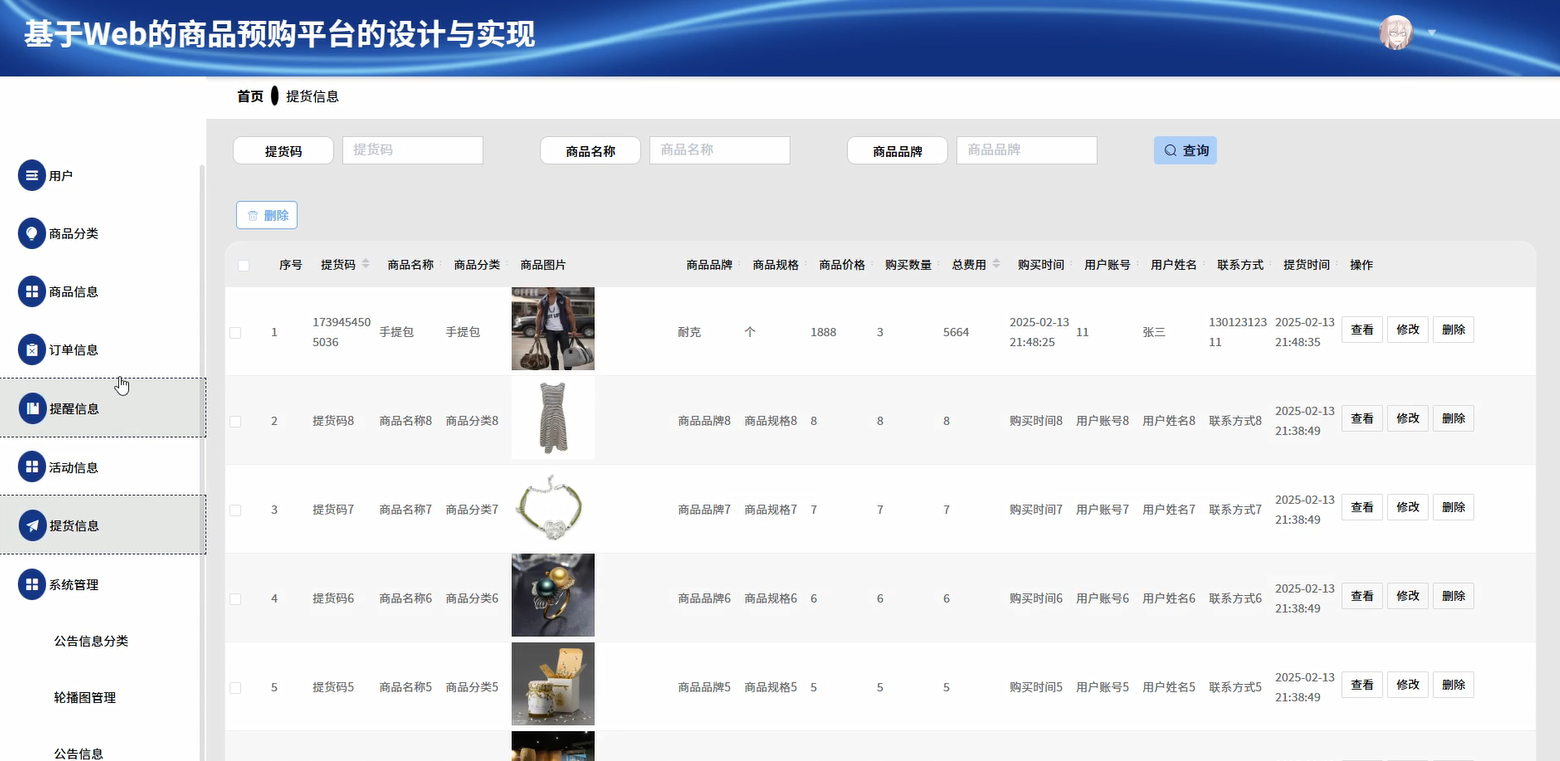This screenshot has height=761, width=1560.
Task: Click the 活动信息 grid icon
Action: click(32, 467)
